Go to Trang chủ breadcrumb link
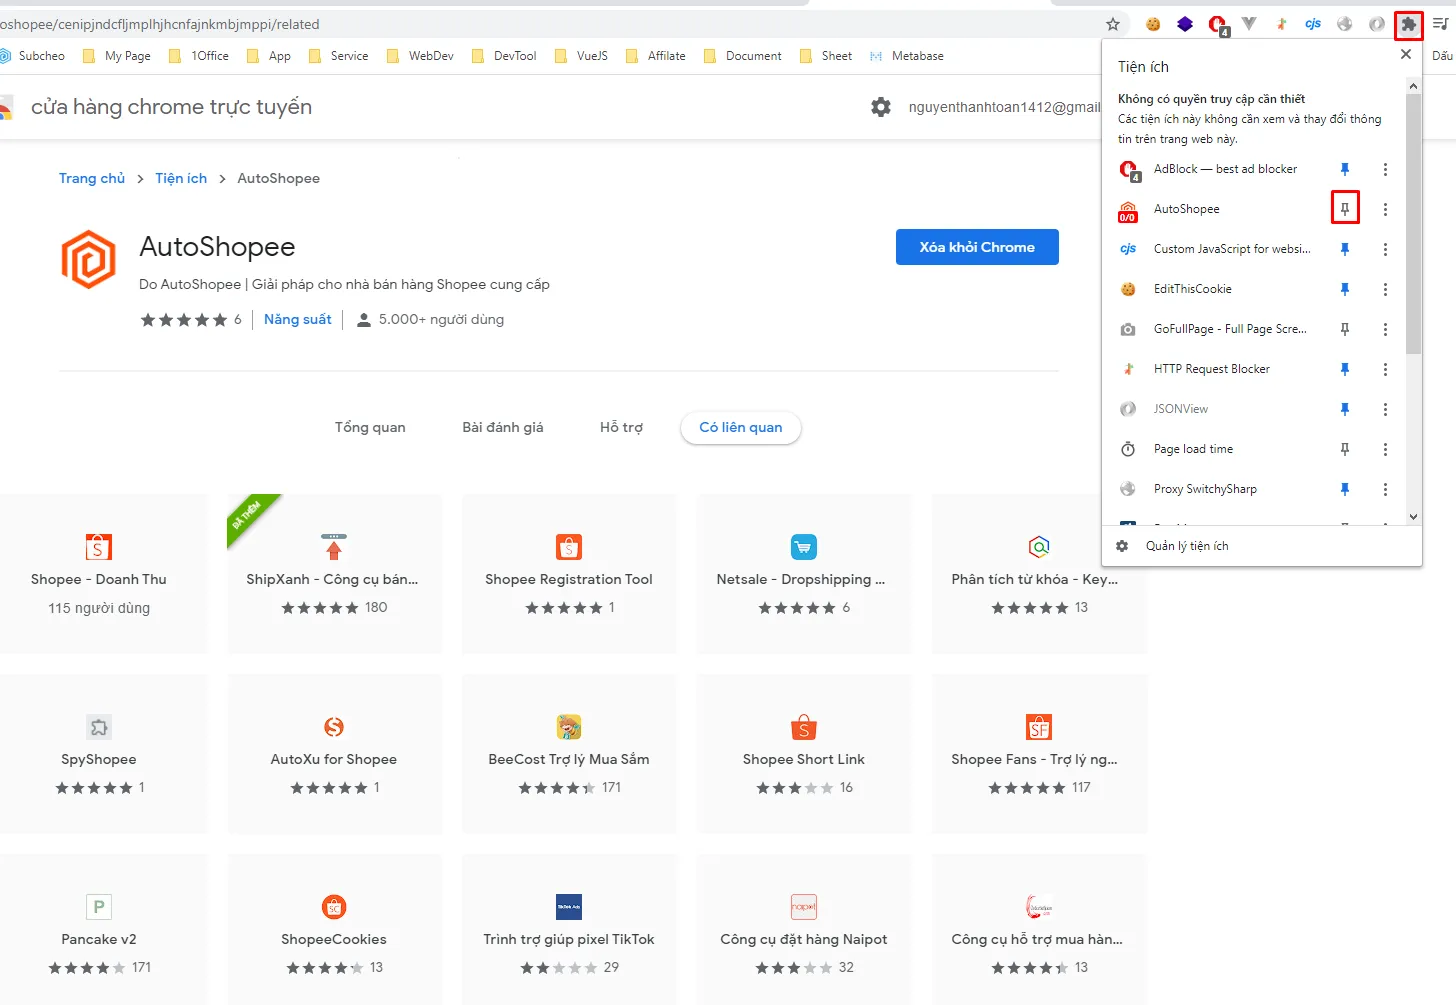1456x1005 pixels. 92,178
